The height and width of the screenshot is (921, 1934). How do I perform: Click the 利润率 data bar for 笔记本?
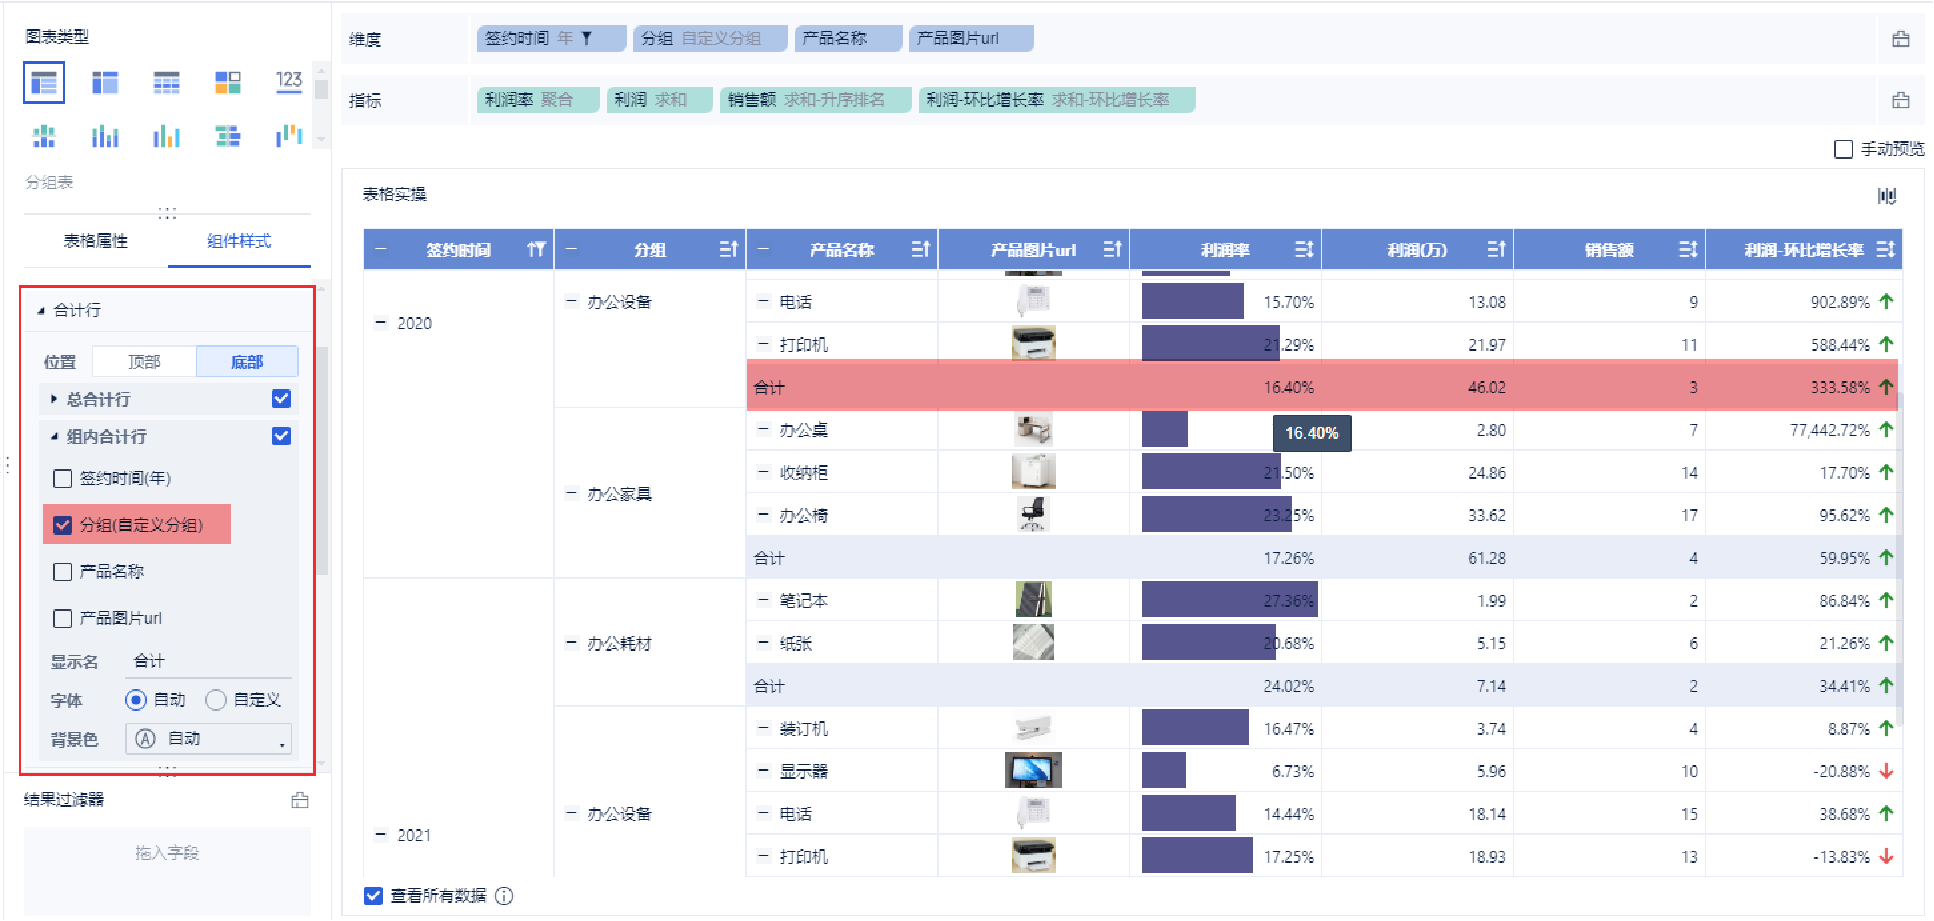point(1229,600)
